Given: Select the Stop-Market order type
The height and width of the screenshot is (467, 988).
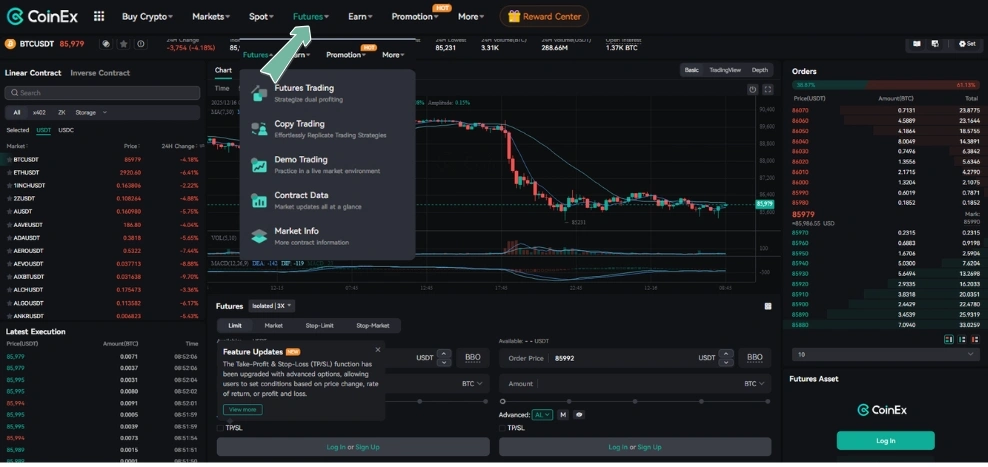Looking at the screenshot, I should click(x=372, y=326).
